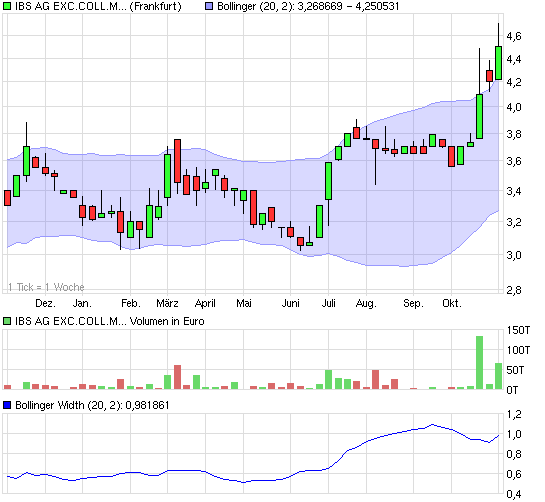Screen dimensions: 545x502
Task: Click the 1,0 Bollinger Width axis label
Action: (x=514, y=434)
